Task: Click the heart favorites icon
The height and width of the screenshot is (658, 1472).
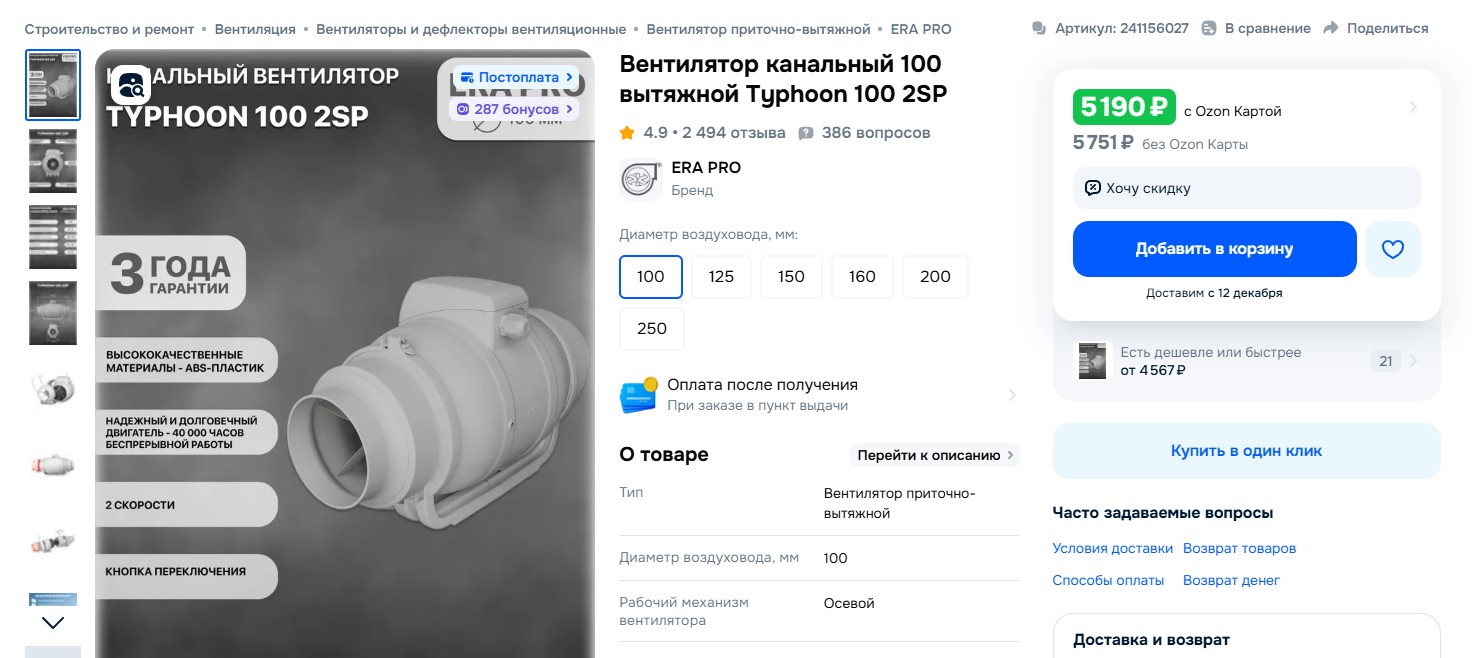Action: 1392,249
